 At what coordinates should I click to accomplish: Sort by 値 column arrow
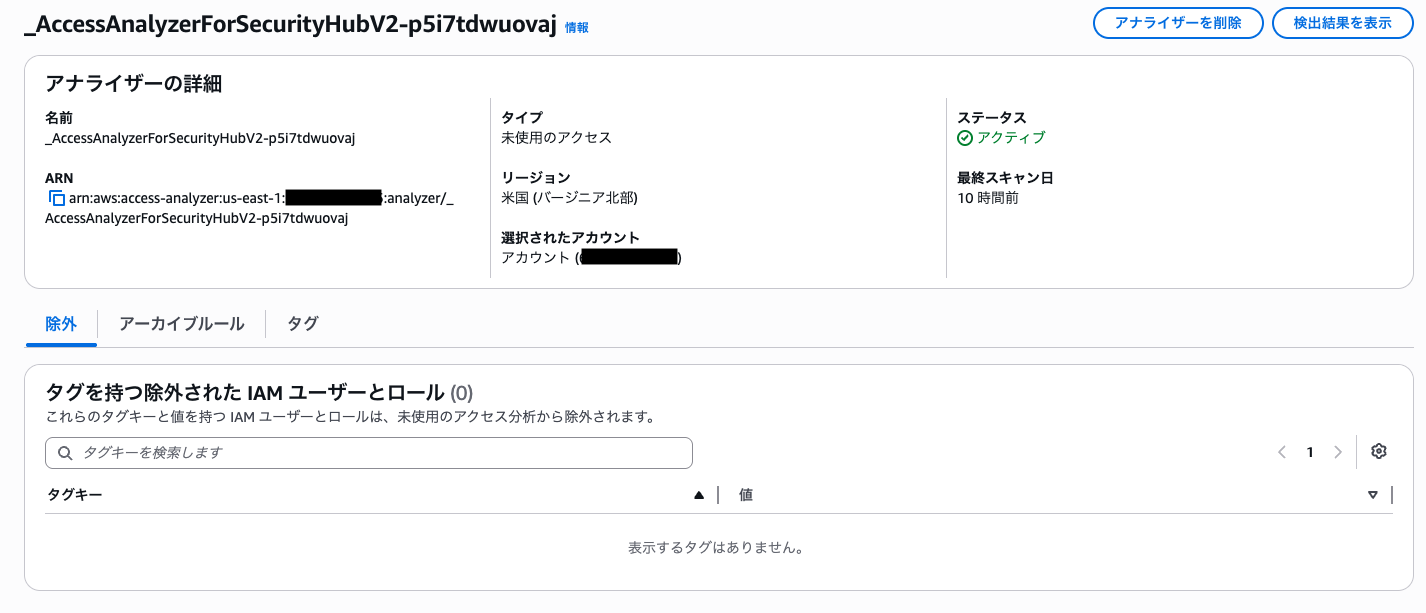(x=1373, y=495)
